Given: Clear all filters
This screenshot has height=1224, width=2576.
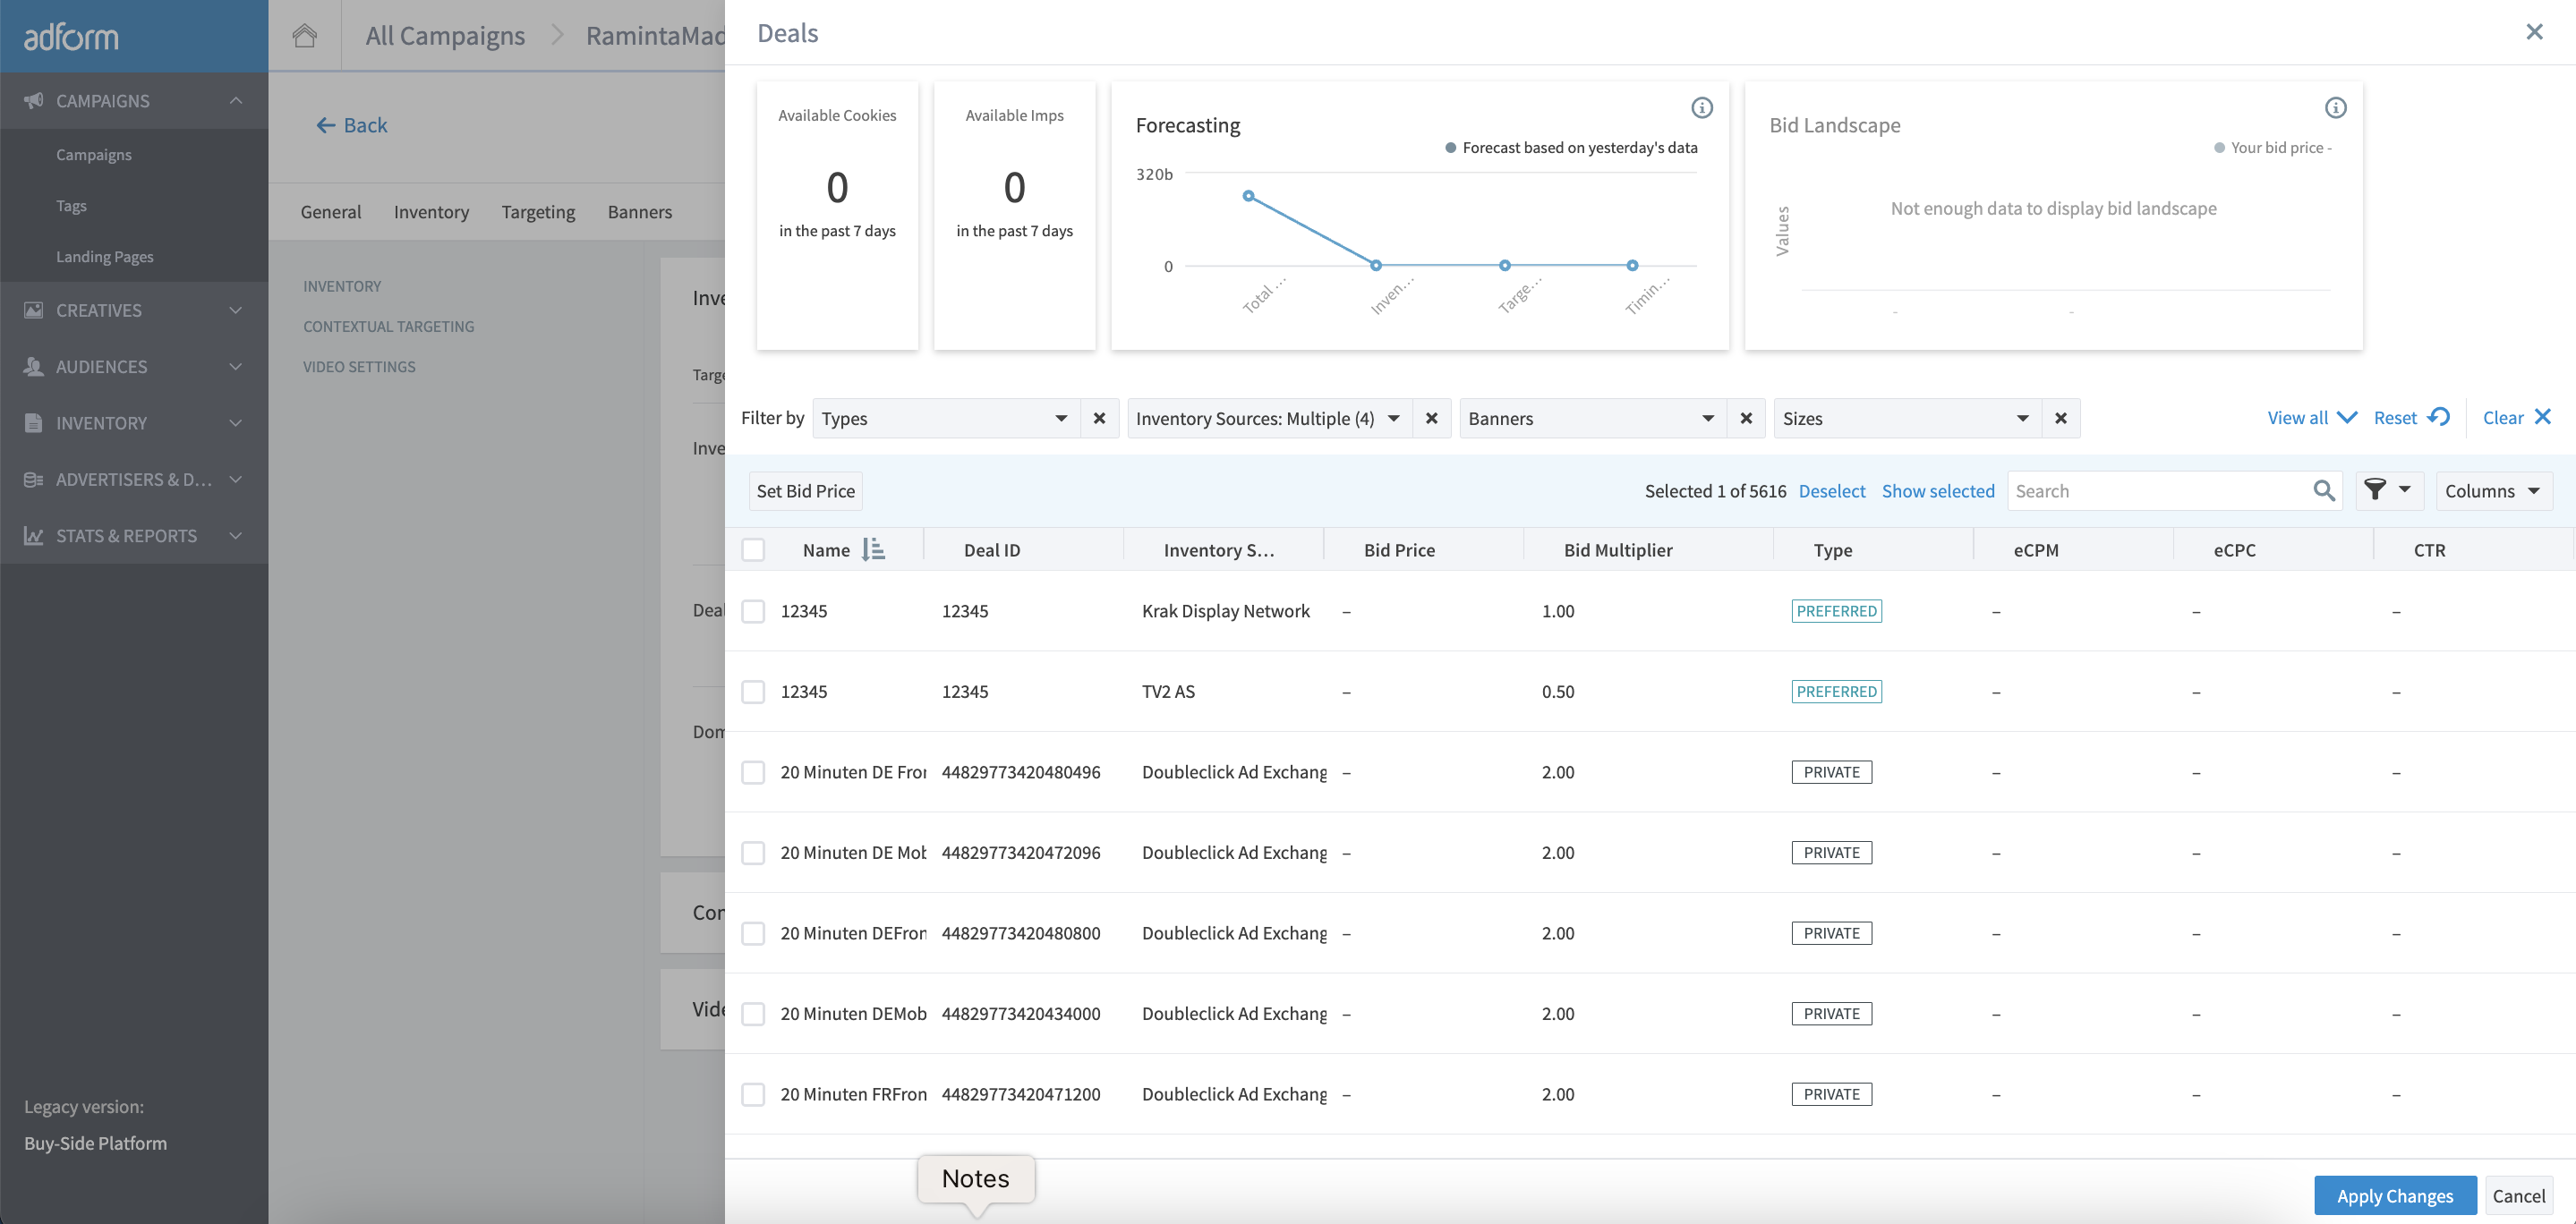Looking at the screenshot, I should pos(2517,417).
